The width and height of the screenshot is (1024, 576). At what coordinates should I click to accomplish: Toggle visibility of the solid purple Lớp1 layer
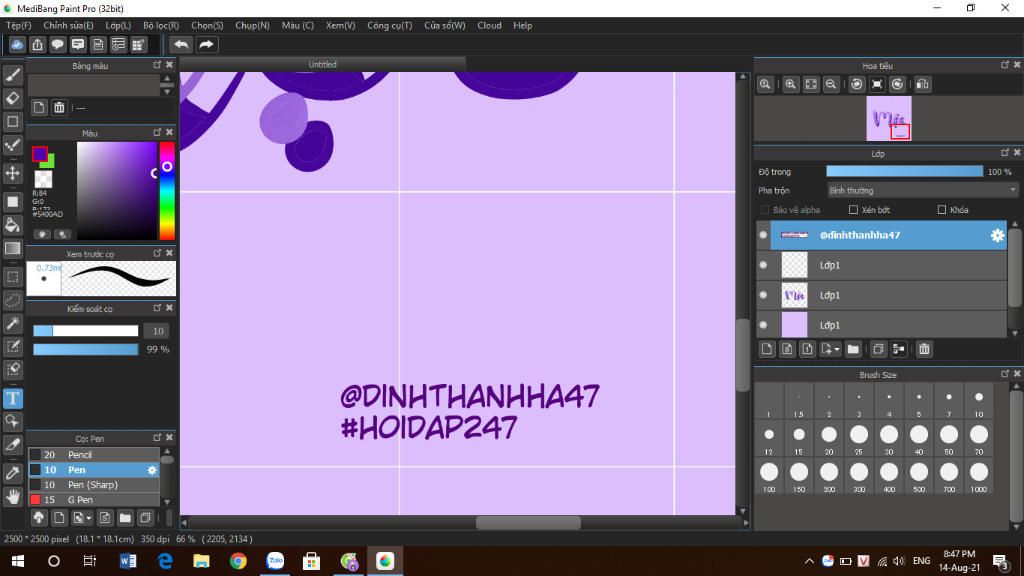point(763,325)
